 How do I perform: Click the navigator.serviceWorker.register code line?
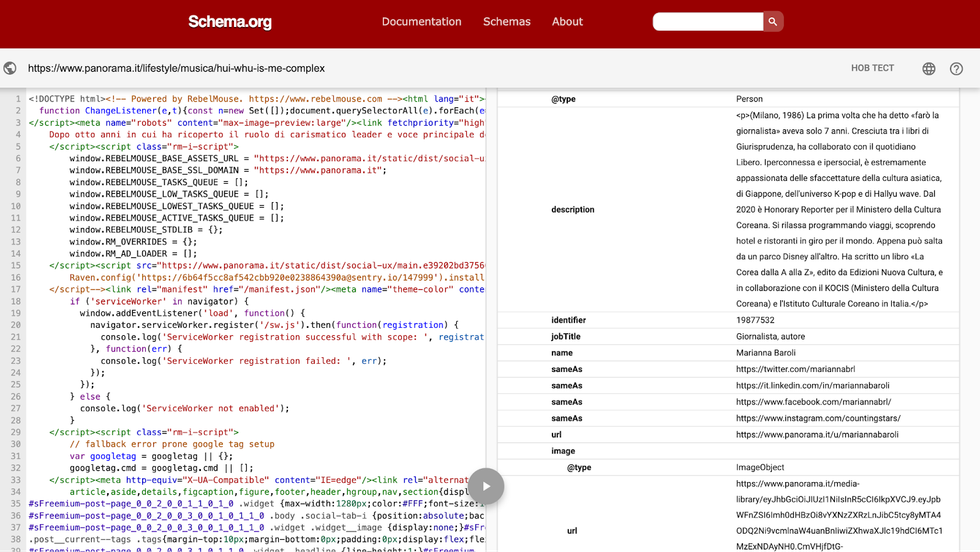coord(274,325)
